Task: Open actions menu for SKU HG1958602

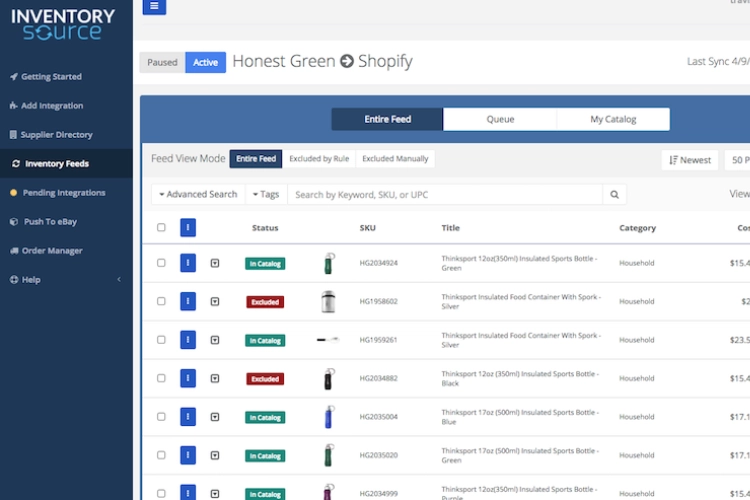Action: [x=188, y=301]
